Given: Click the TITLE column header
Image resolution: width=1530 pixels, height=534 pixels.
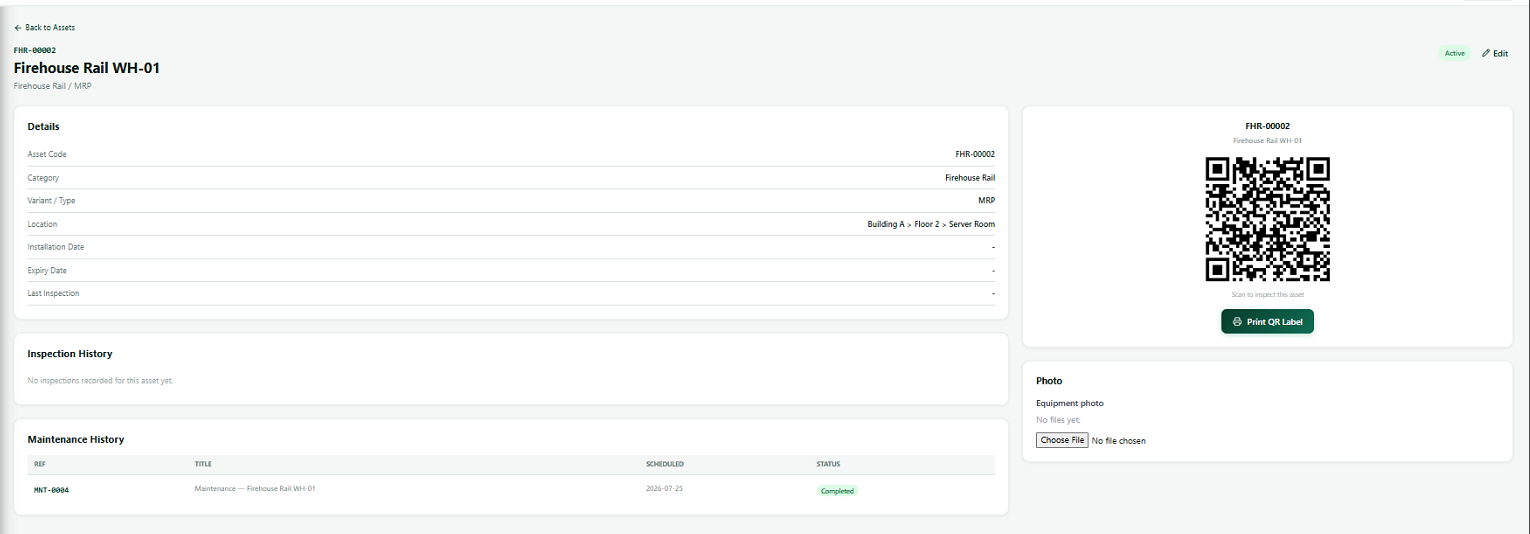Looking at the screenshot, I should point(203,464).
